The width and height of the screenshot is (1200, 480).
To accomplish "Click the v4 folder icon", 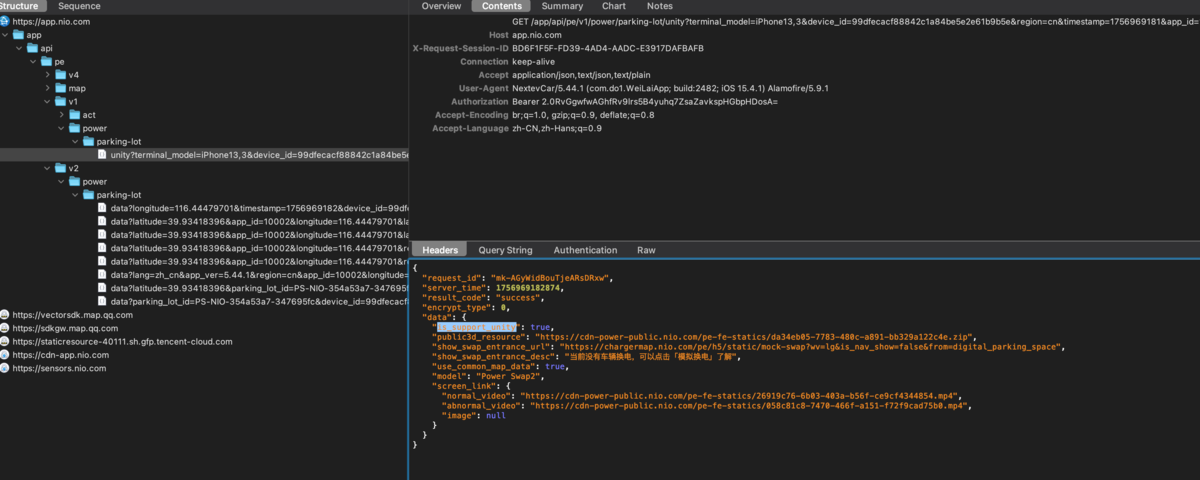I will pos(61,75).
